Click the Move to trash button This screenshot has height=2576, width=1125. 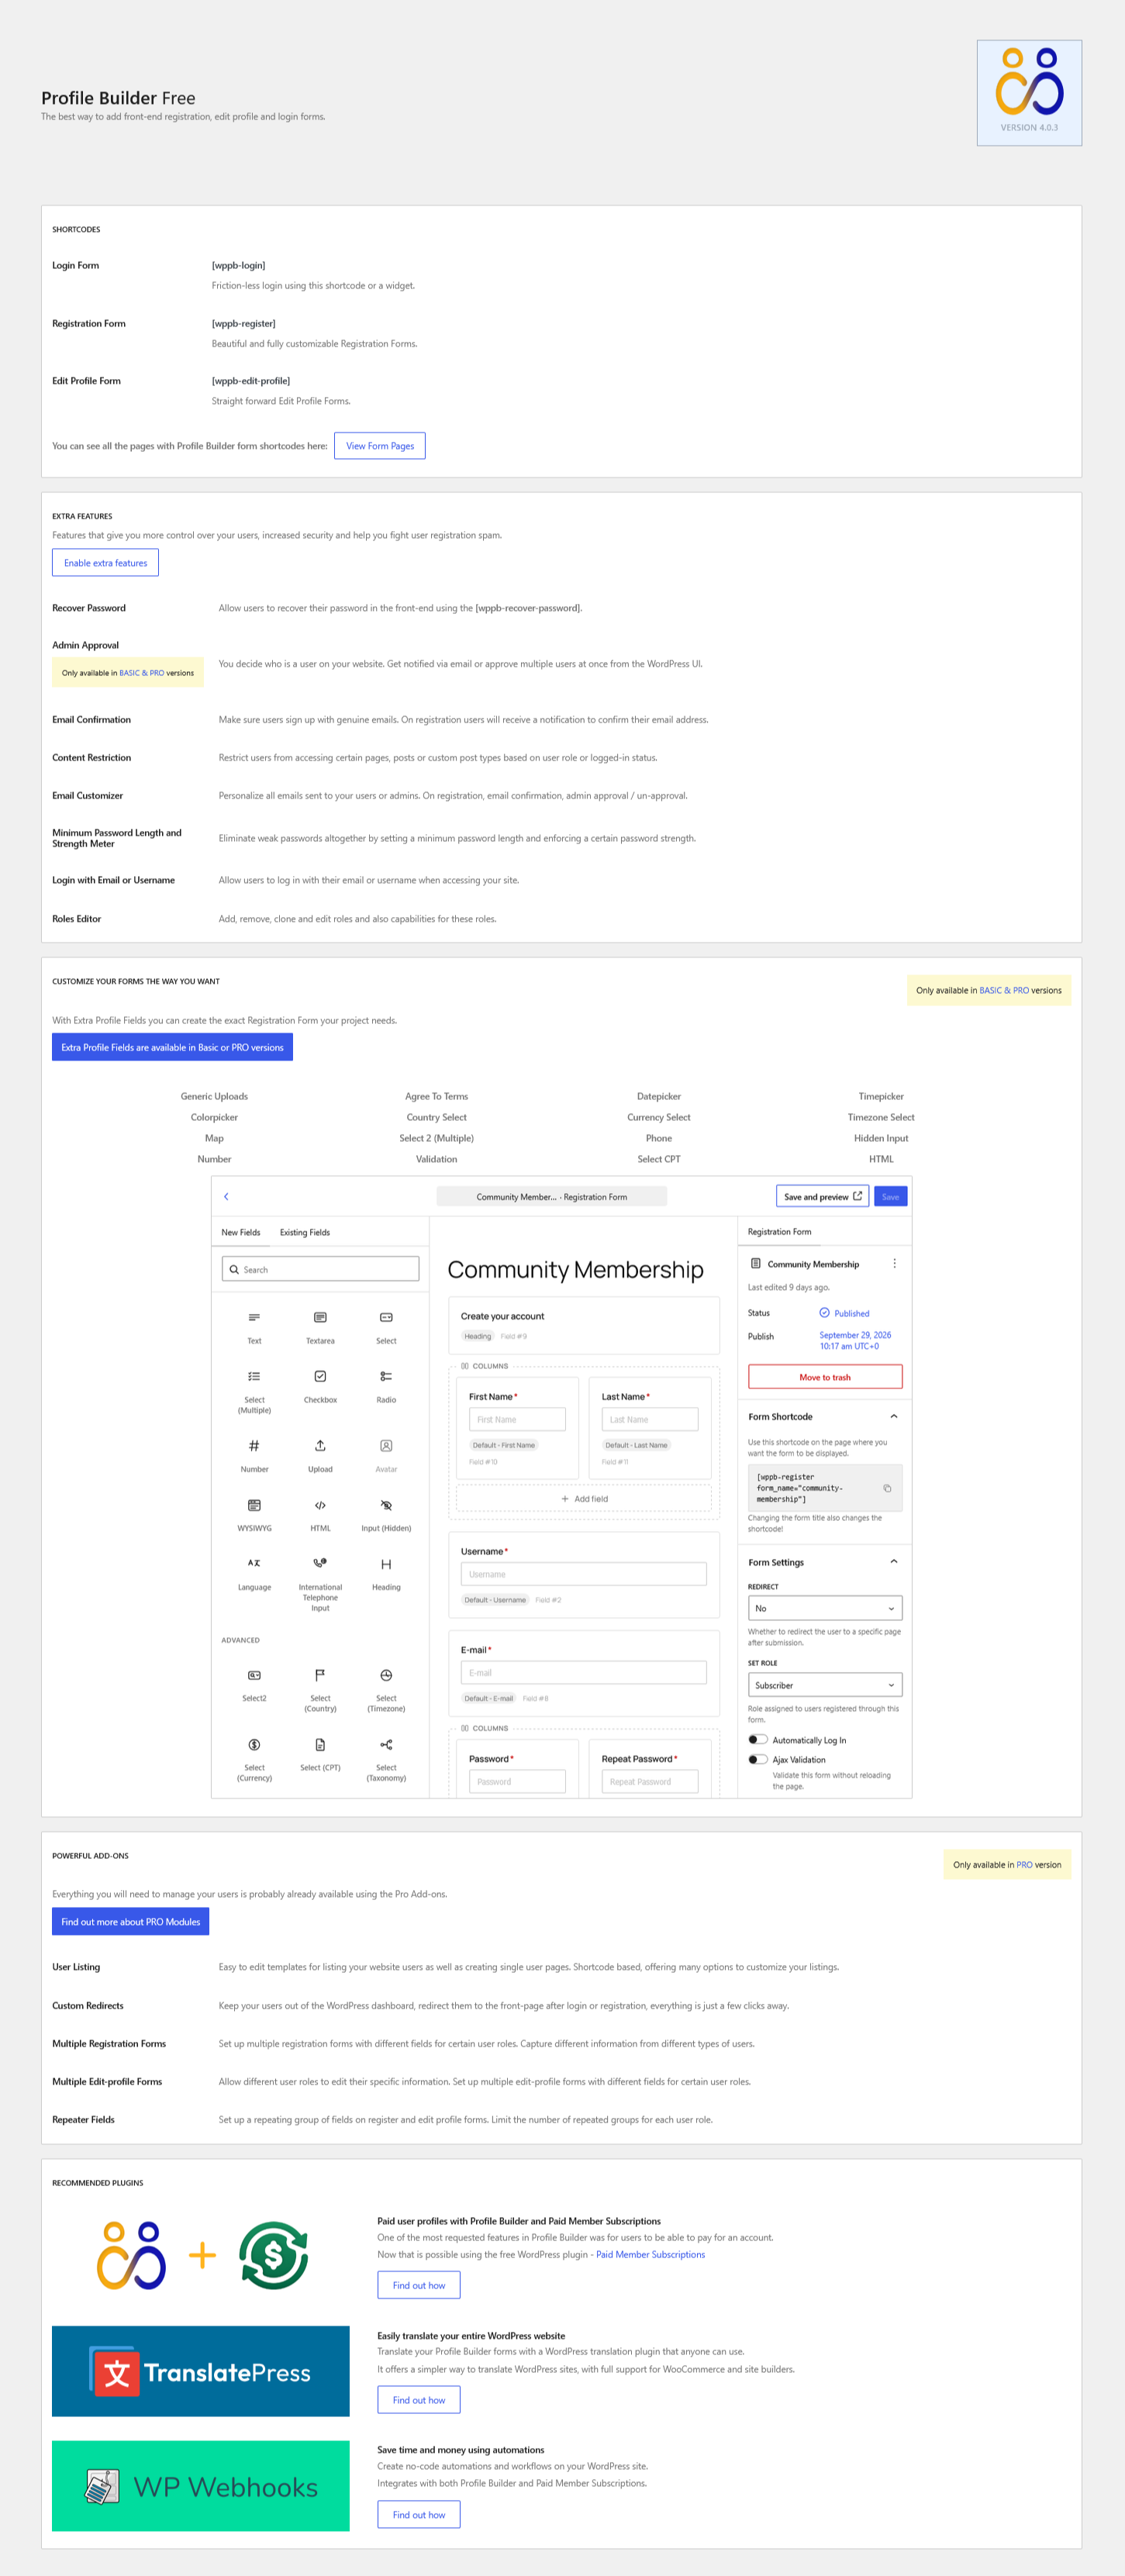pyautogui.click(x=825, y=1377)
